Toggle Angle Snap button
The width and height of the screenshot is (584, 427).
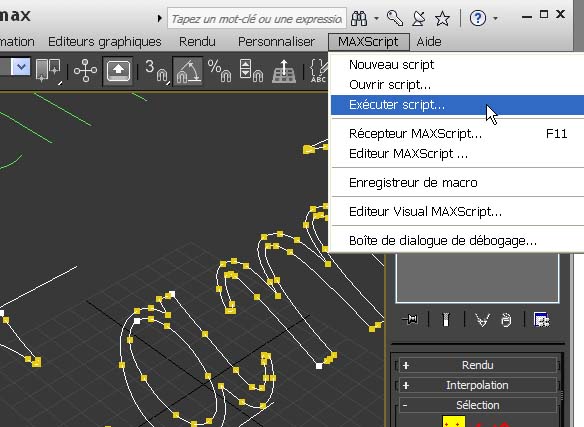pyautogui.click(x=188, y=71)
